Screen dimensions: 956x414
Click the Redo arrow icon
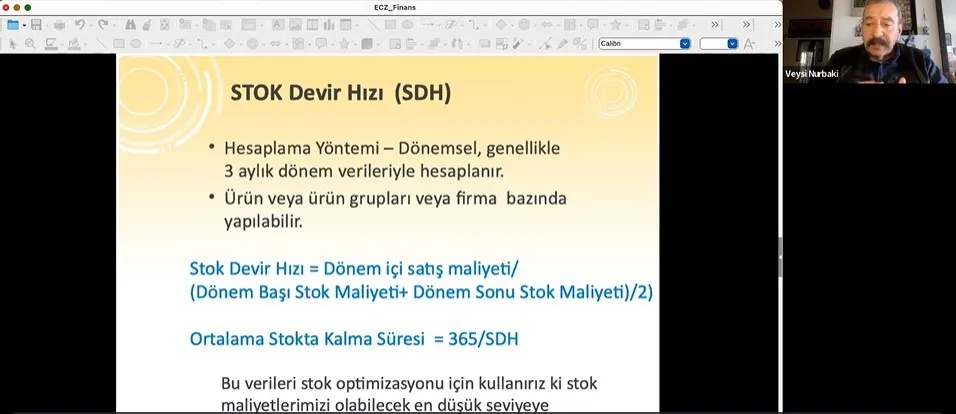[103, 24]
